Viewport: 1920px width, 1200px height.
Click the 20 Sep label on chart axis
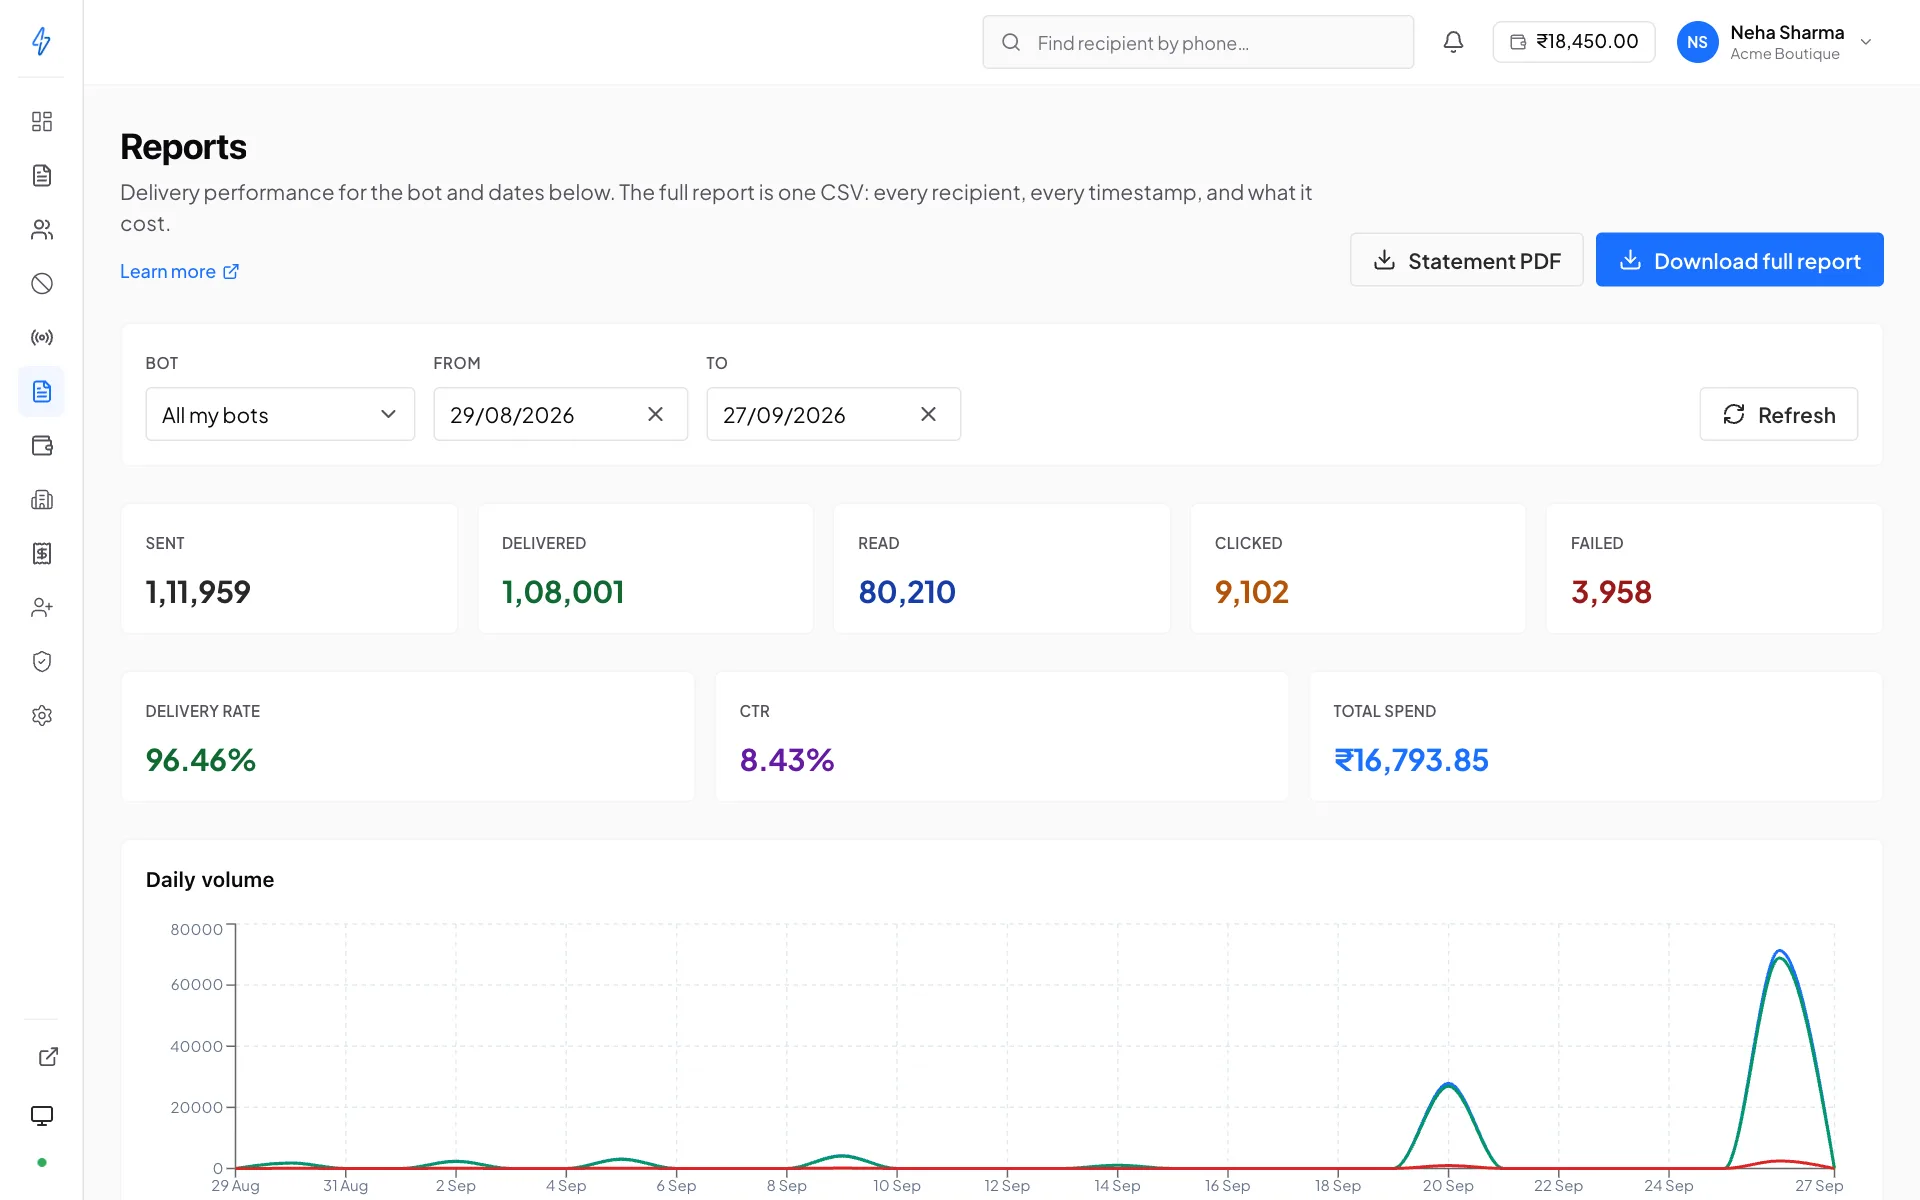coord(1448,1185)
